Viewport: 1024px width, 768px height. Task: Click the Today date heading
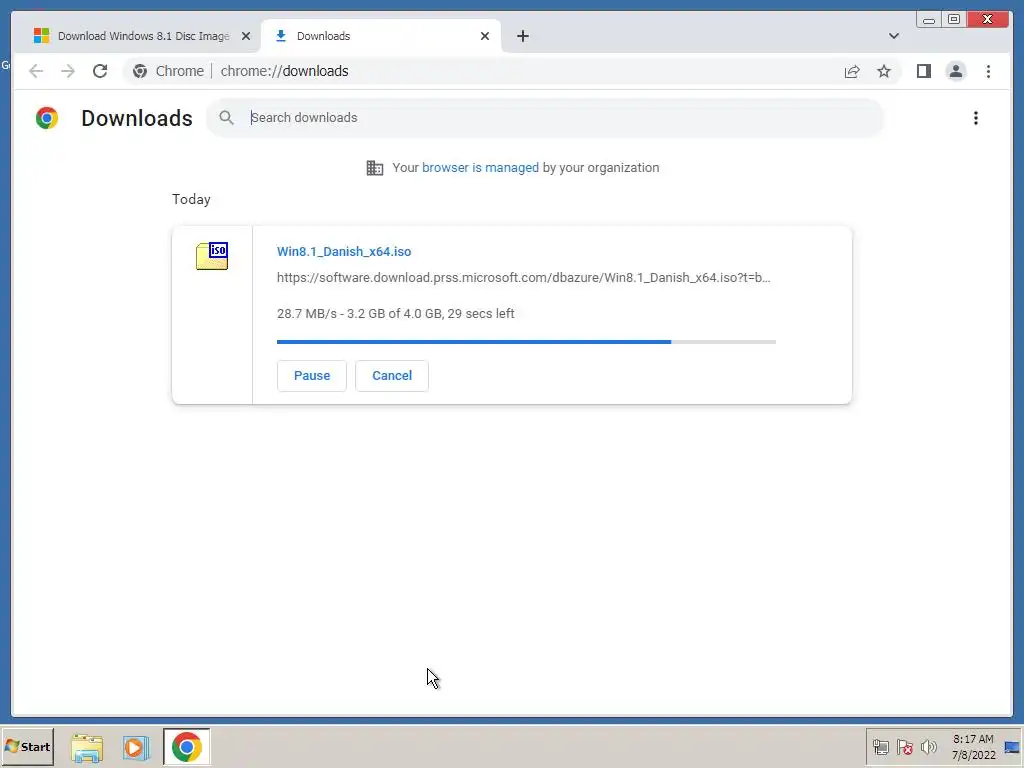(191, 199)
